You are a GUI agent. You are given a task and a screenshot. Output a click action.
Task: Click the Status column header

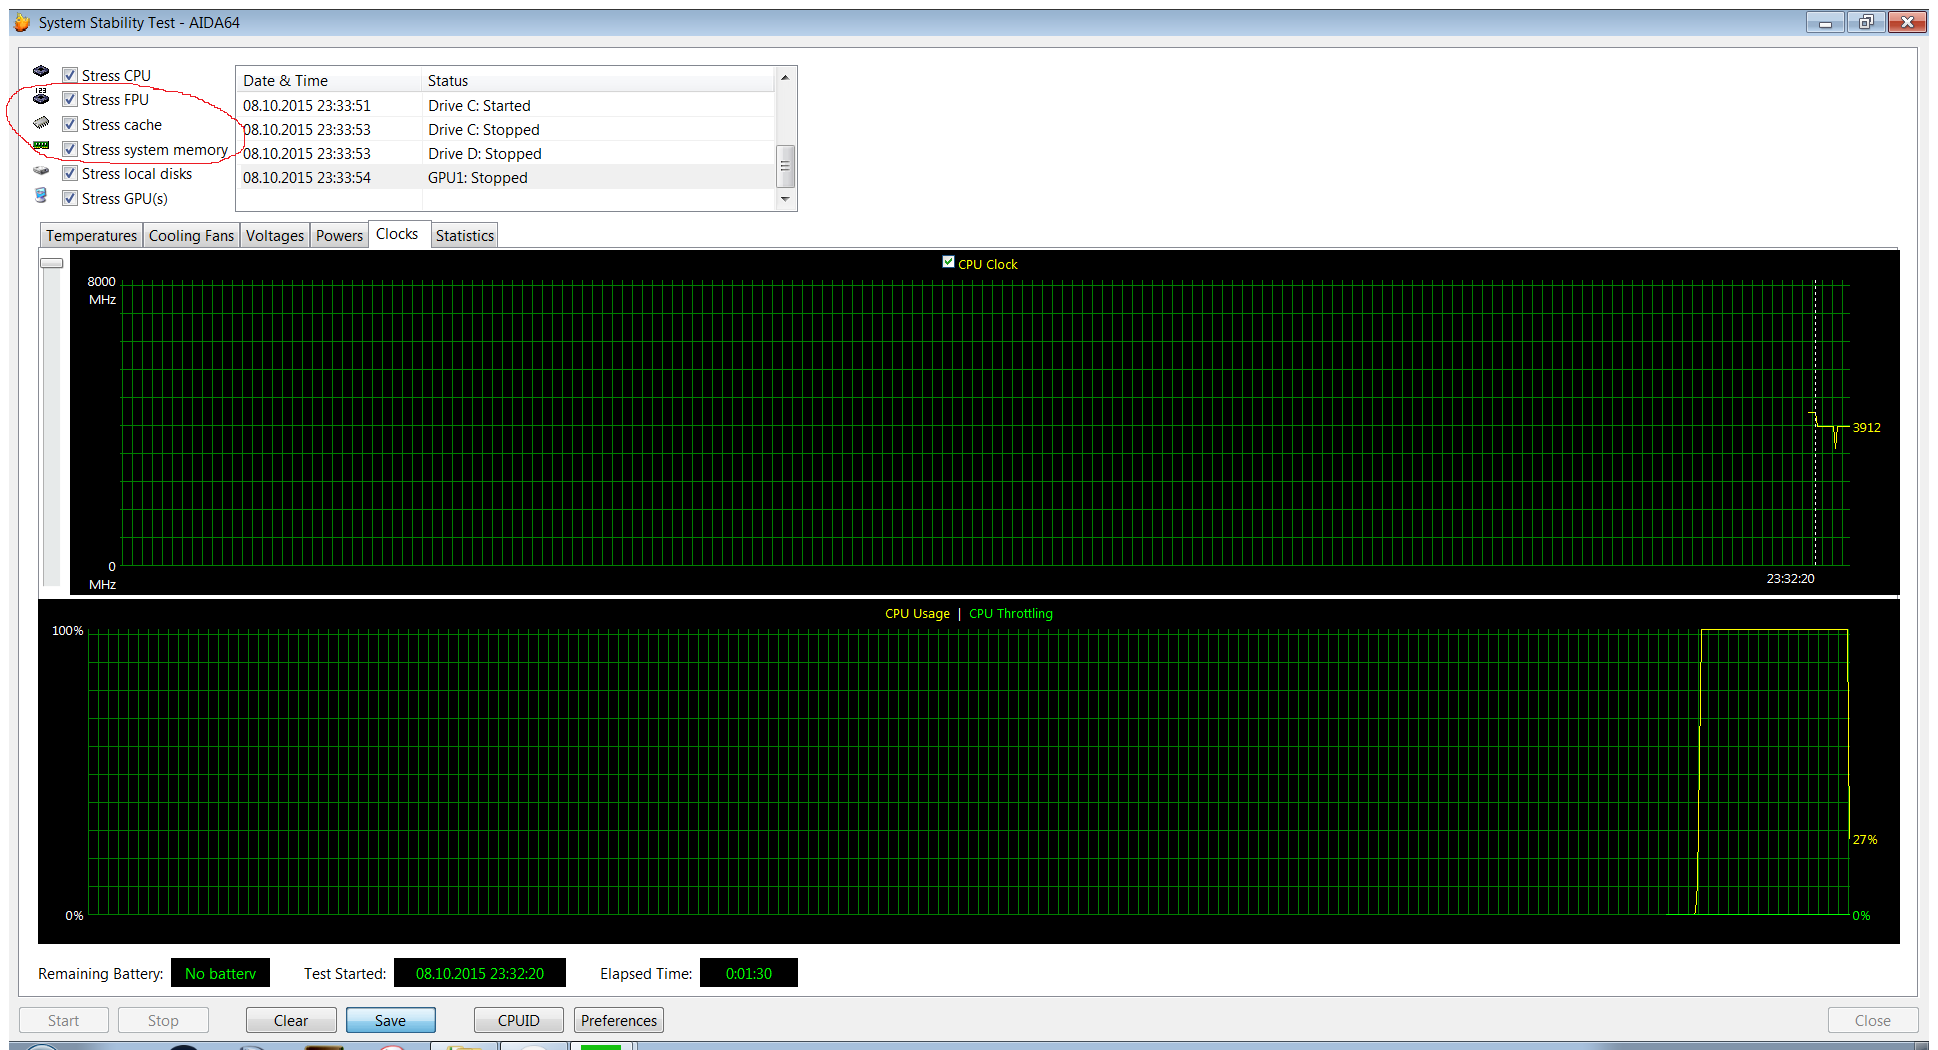click(598, 81)
